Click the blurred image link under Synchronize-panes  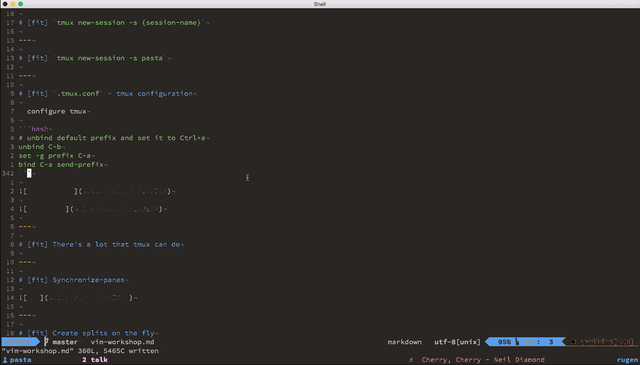(x=78, y=298)
